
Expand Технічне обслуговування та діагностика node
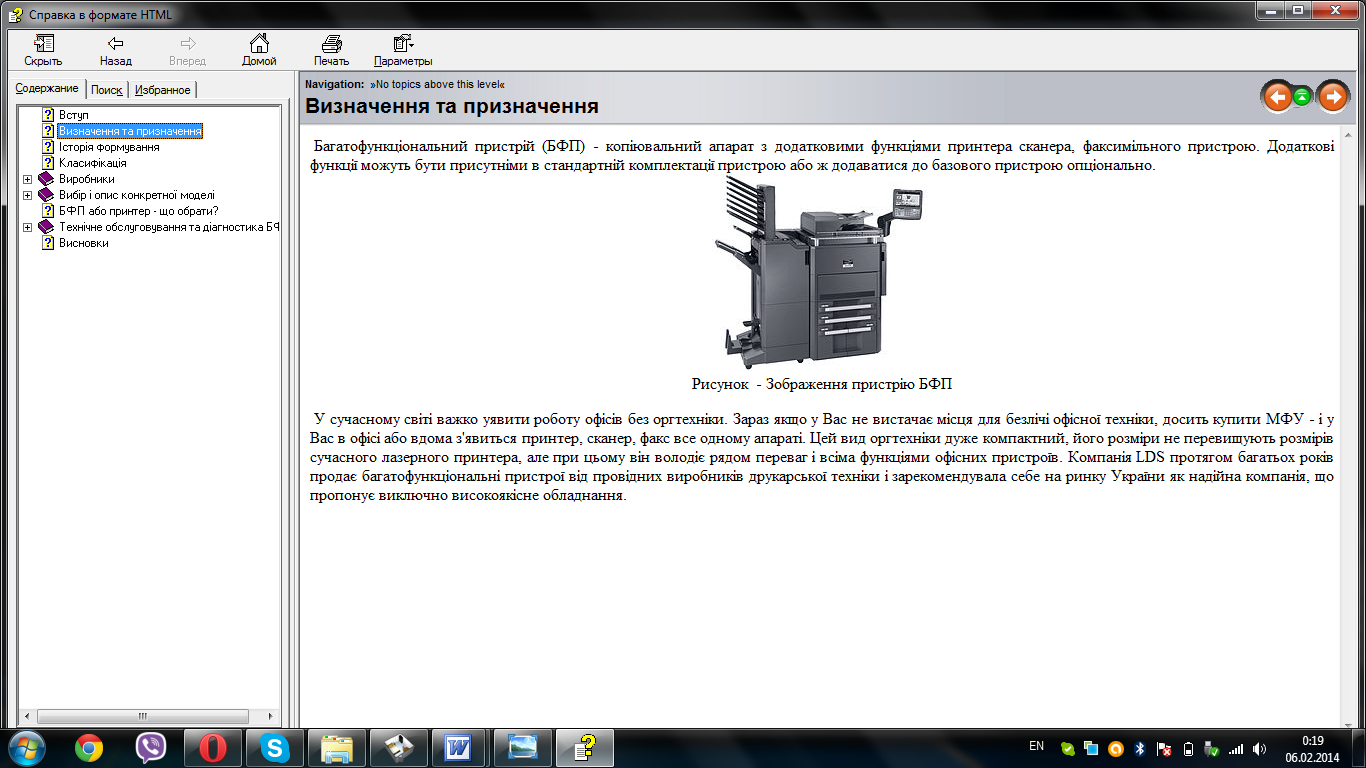(27, 227)
